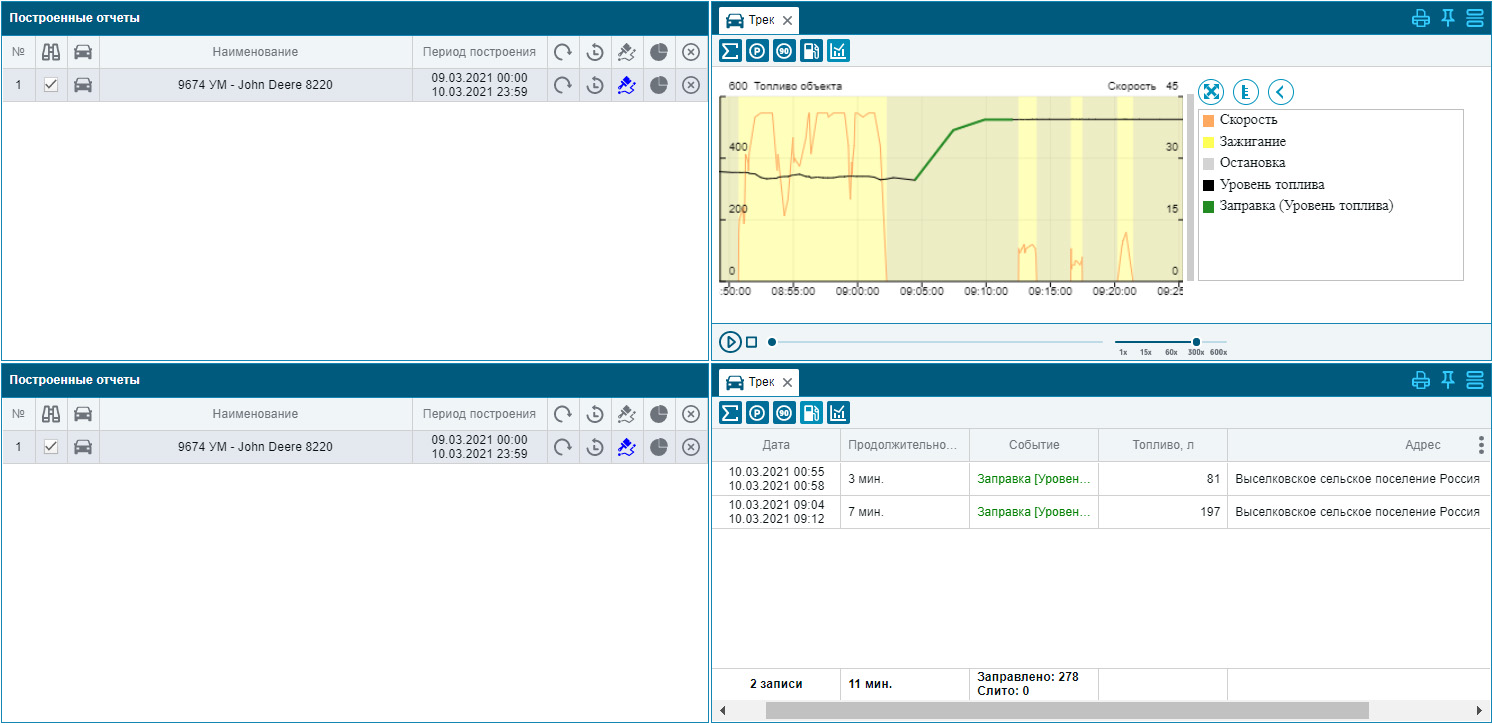Toggle blue track-on-map icon in upper John Deere row
Image resolution: width=1493 pixels, height=725 pixels.
pyautogui.click(x=627, y=85)
